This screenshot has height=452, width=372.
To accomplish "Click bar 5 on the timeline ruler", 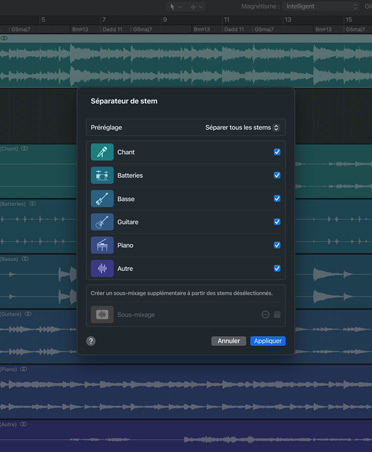I will (43, 20).
